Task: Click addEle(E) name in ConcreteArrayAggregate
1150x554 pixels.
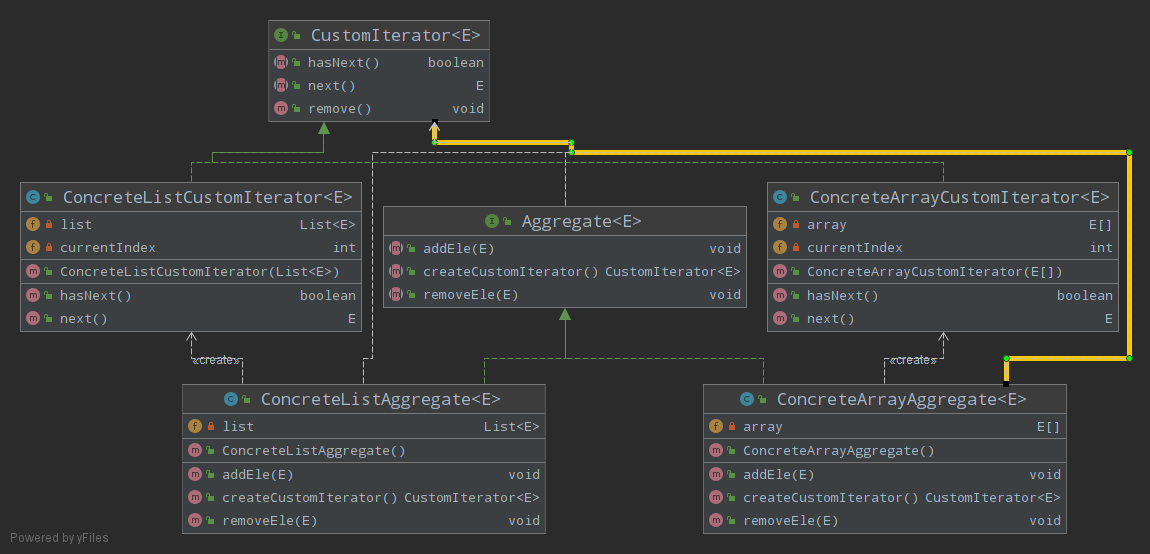Action: (778, 475)
